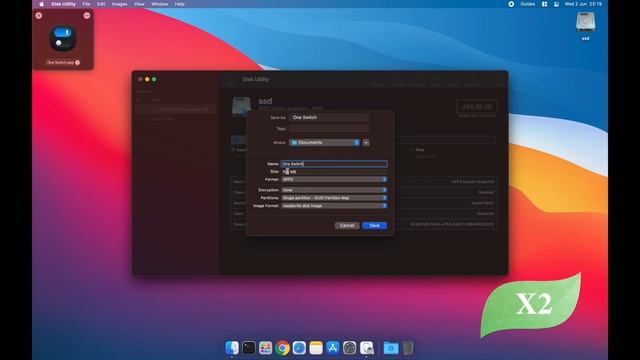Image resolution: width=640 pixels, height=360 pixels.
Task: Open the blue Downloads folder in the Dock
Action: (391, 348)
